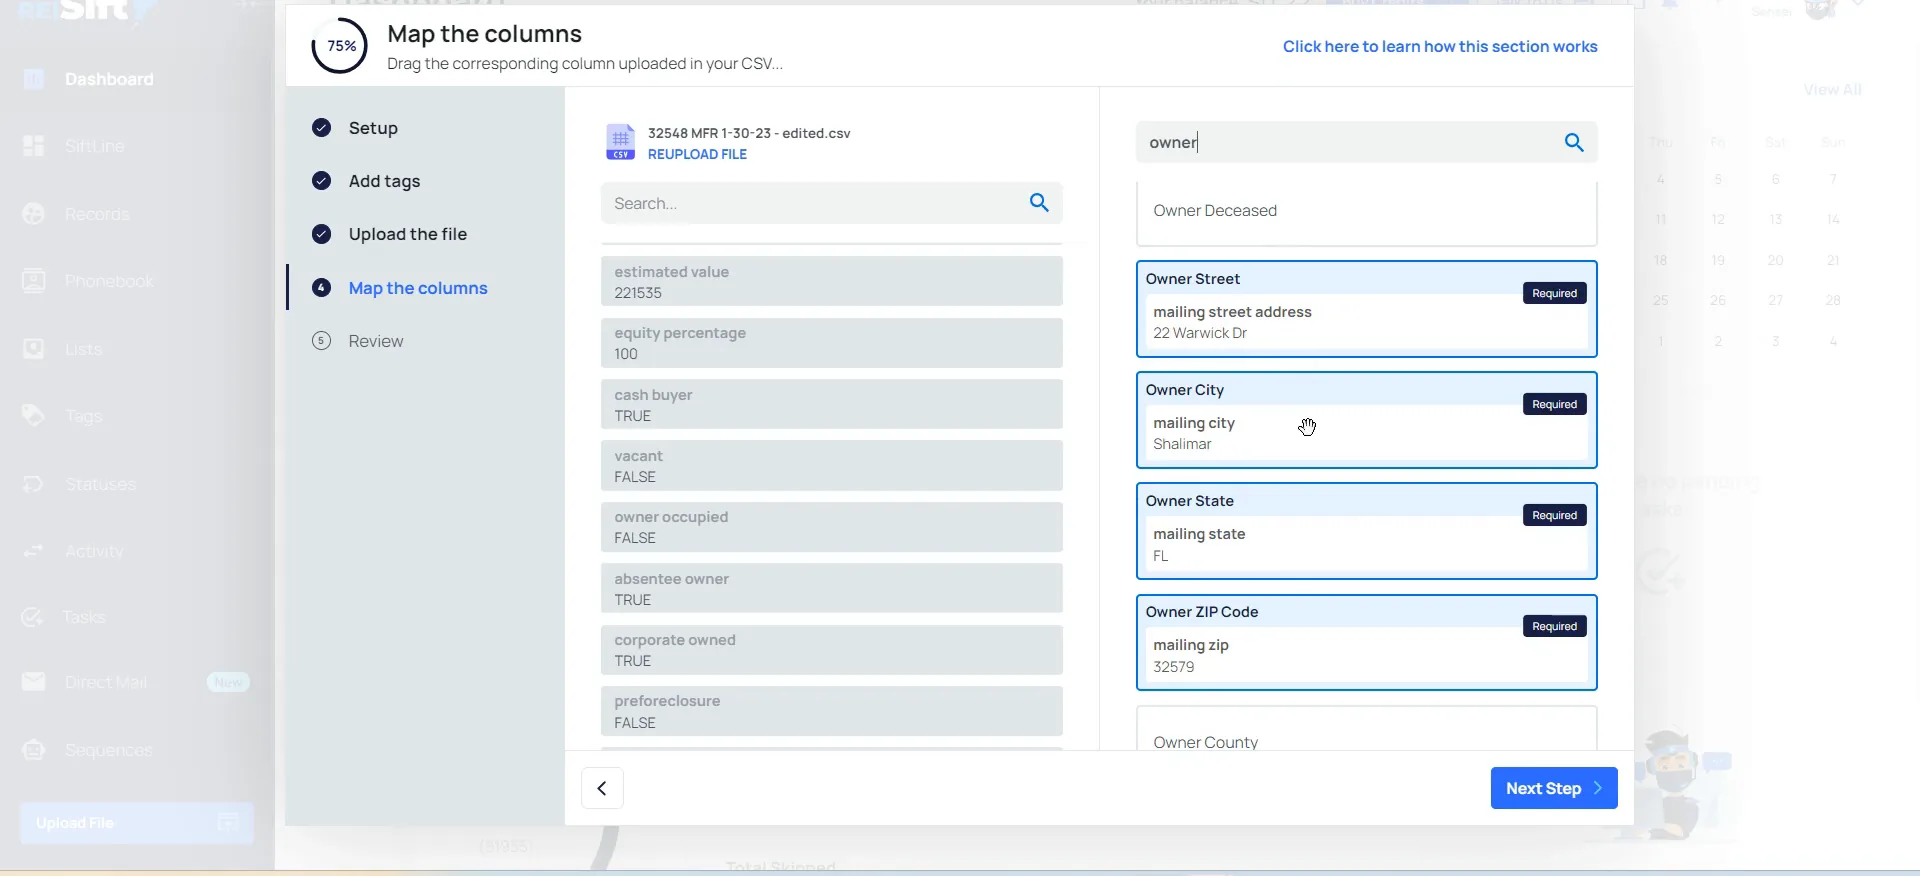This screenshot has width=1920, height=876.
Task: Click the Dashboard sidebar icon in background
Action: (x=33, y=79)
